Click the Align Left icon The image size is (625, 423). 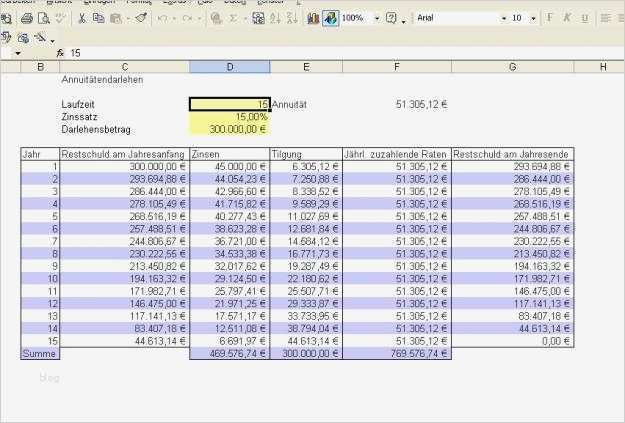[606, 18]
